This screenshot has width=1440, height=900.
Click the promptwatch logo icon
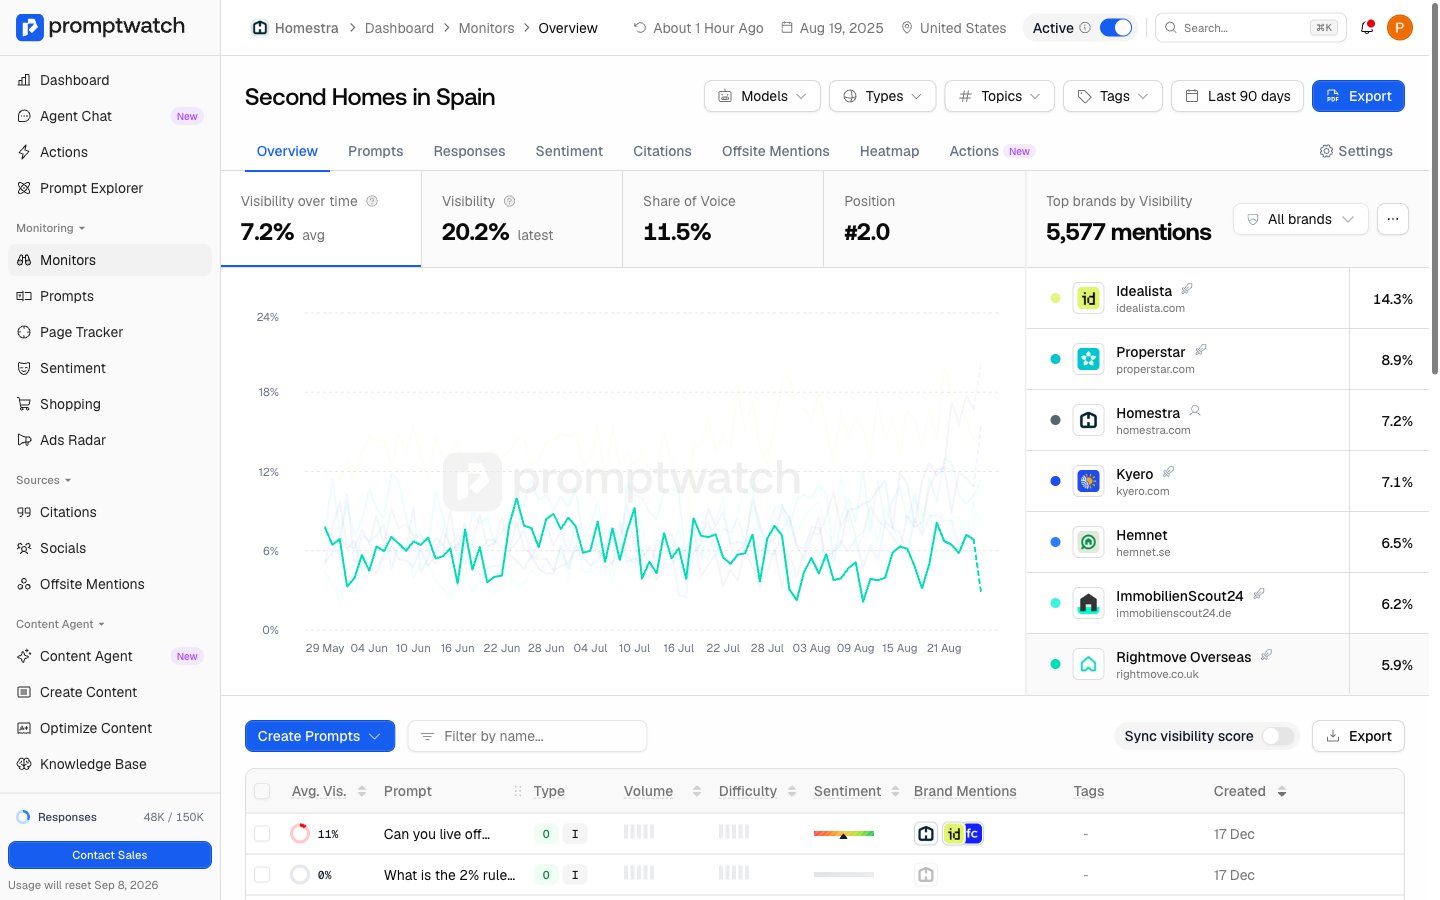click(30, 27)
